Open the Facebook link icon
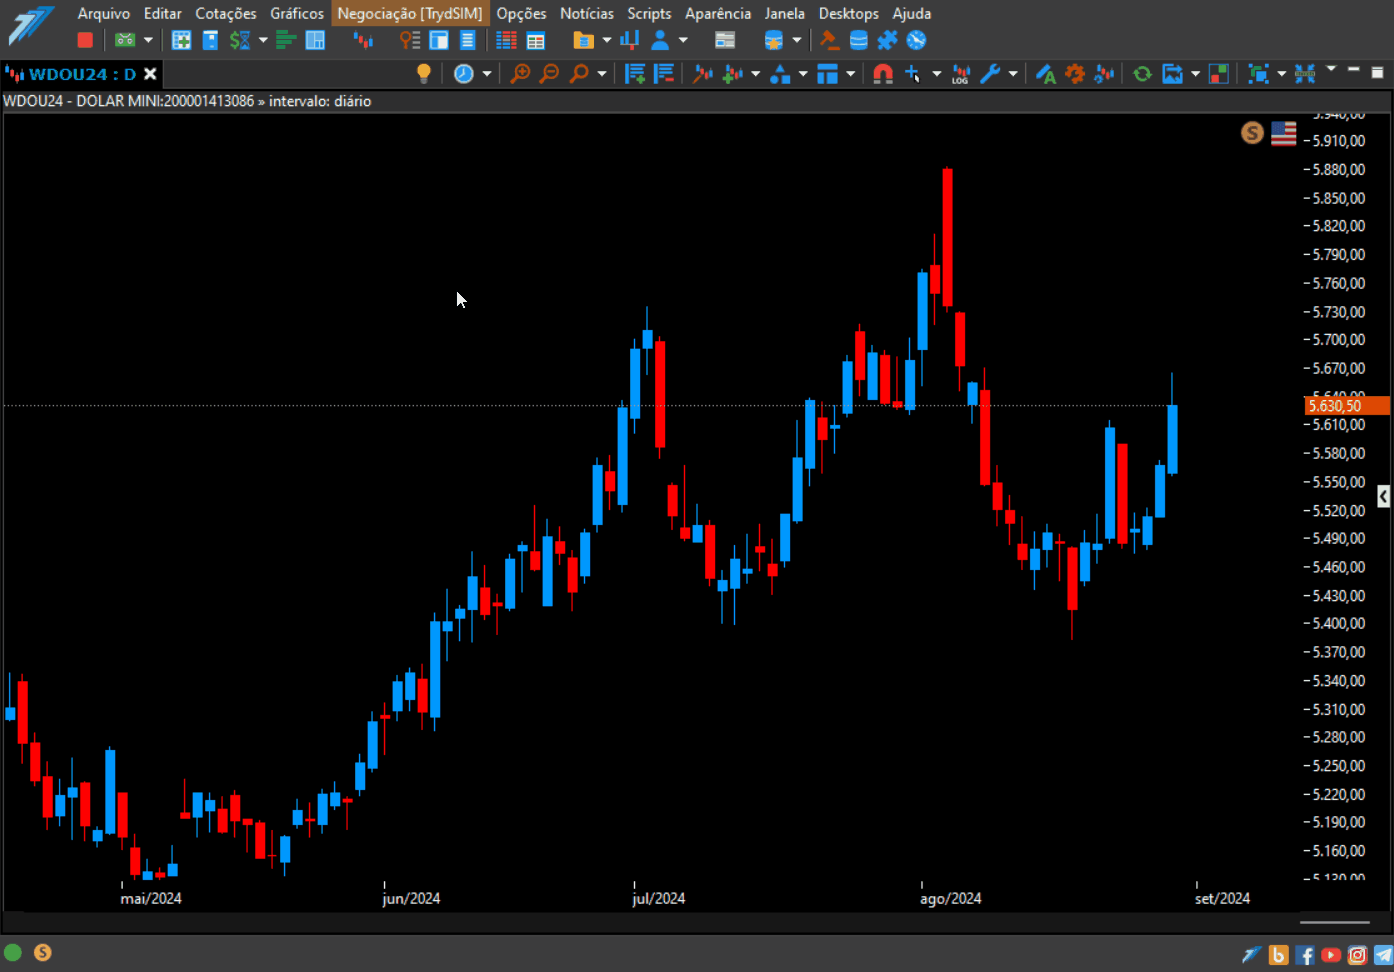 click(1305, 955)
